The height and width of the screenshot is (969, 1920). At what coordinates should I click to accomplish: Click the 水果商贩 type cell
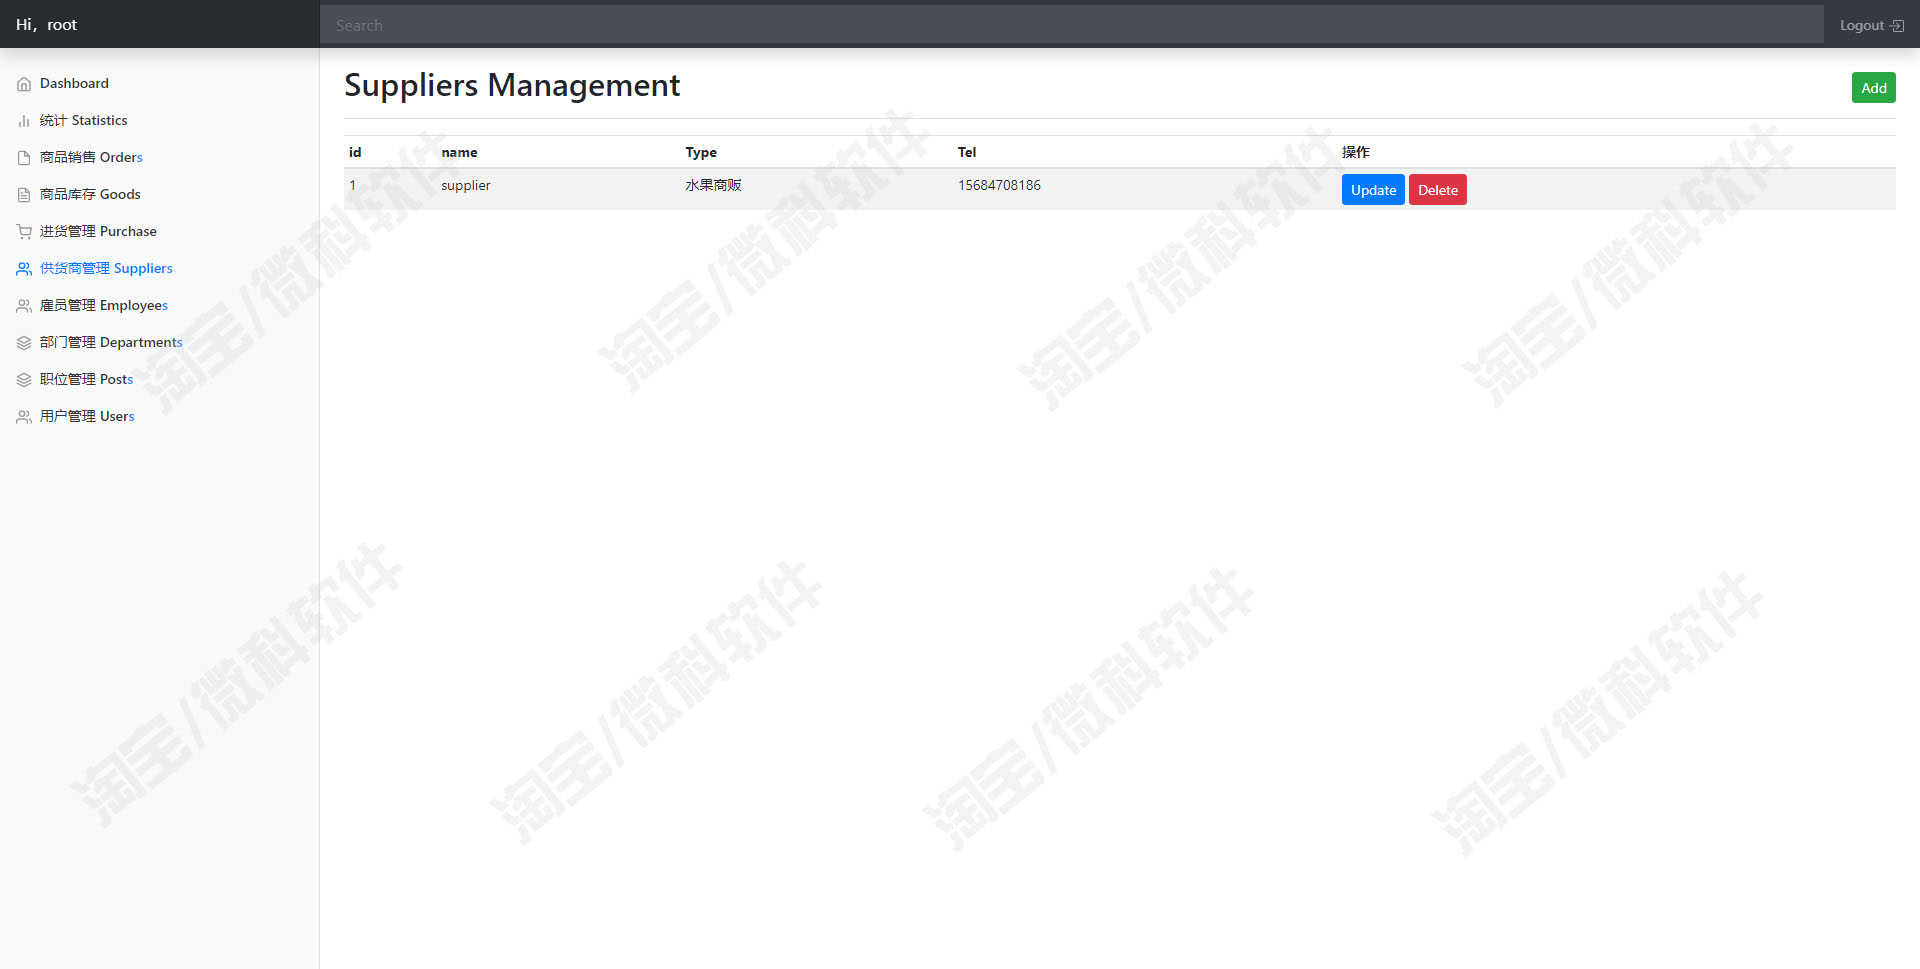[713, 186]
